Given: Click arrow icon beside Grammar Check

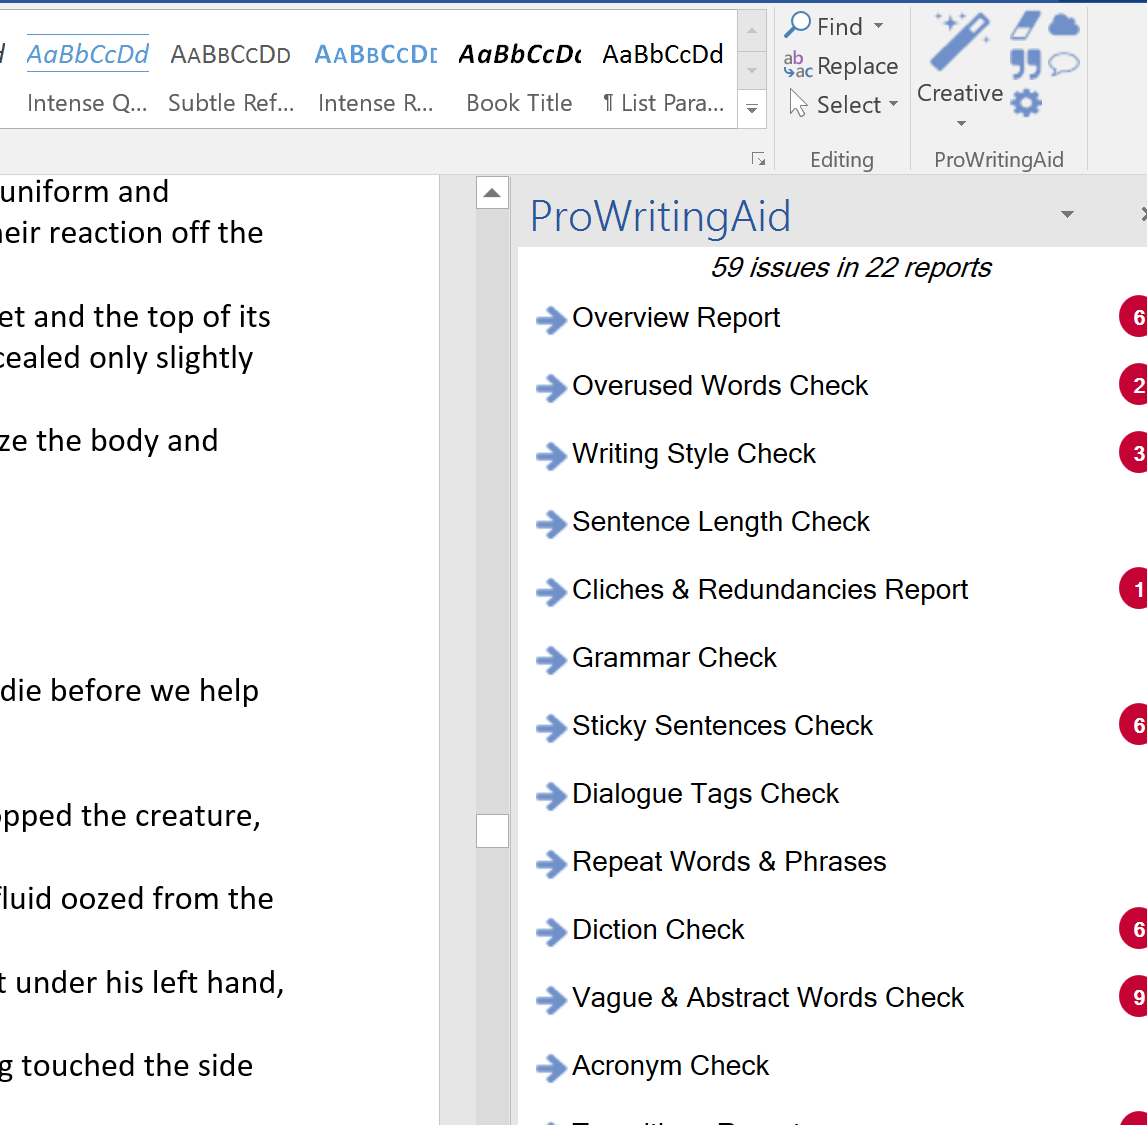Looking at the screenshot, I should pos(551,660).
